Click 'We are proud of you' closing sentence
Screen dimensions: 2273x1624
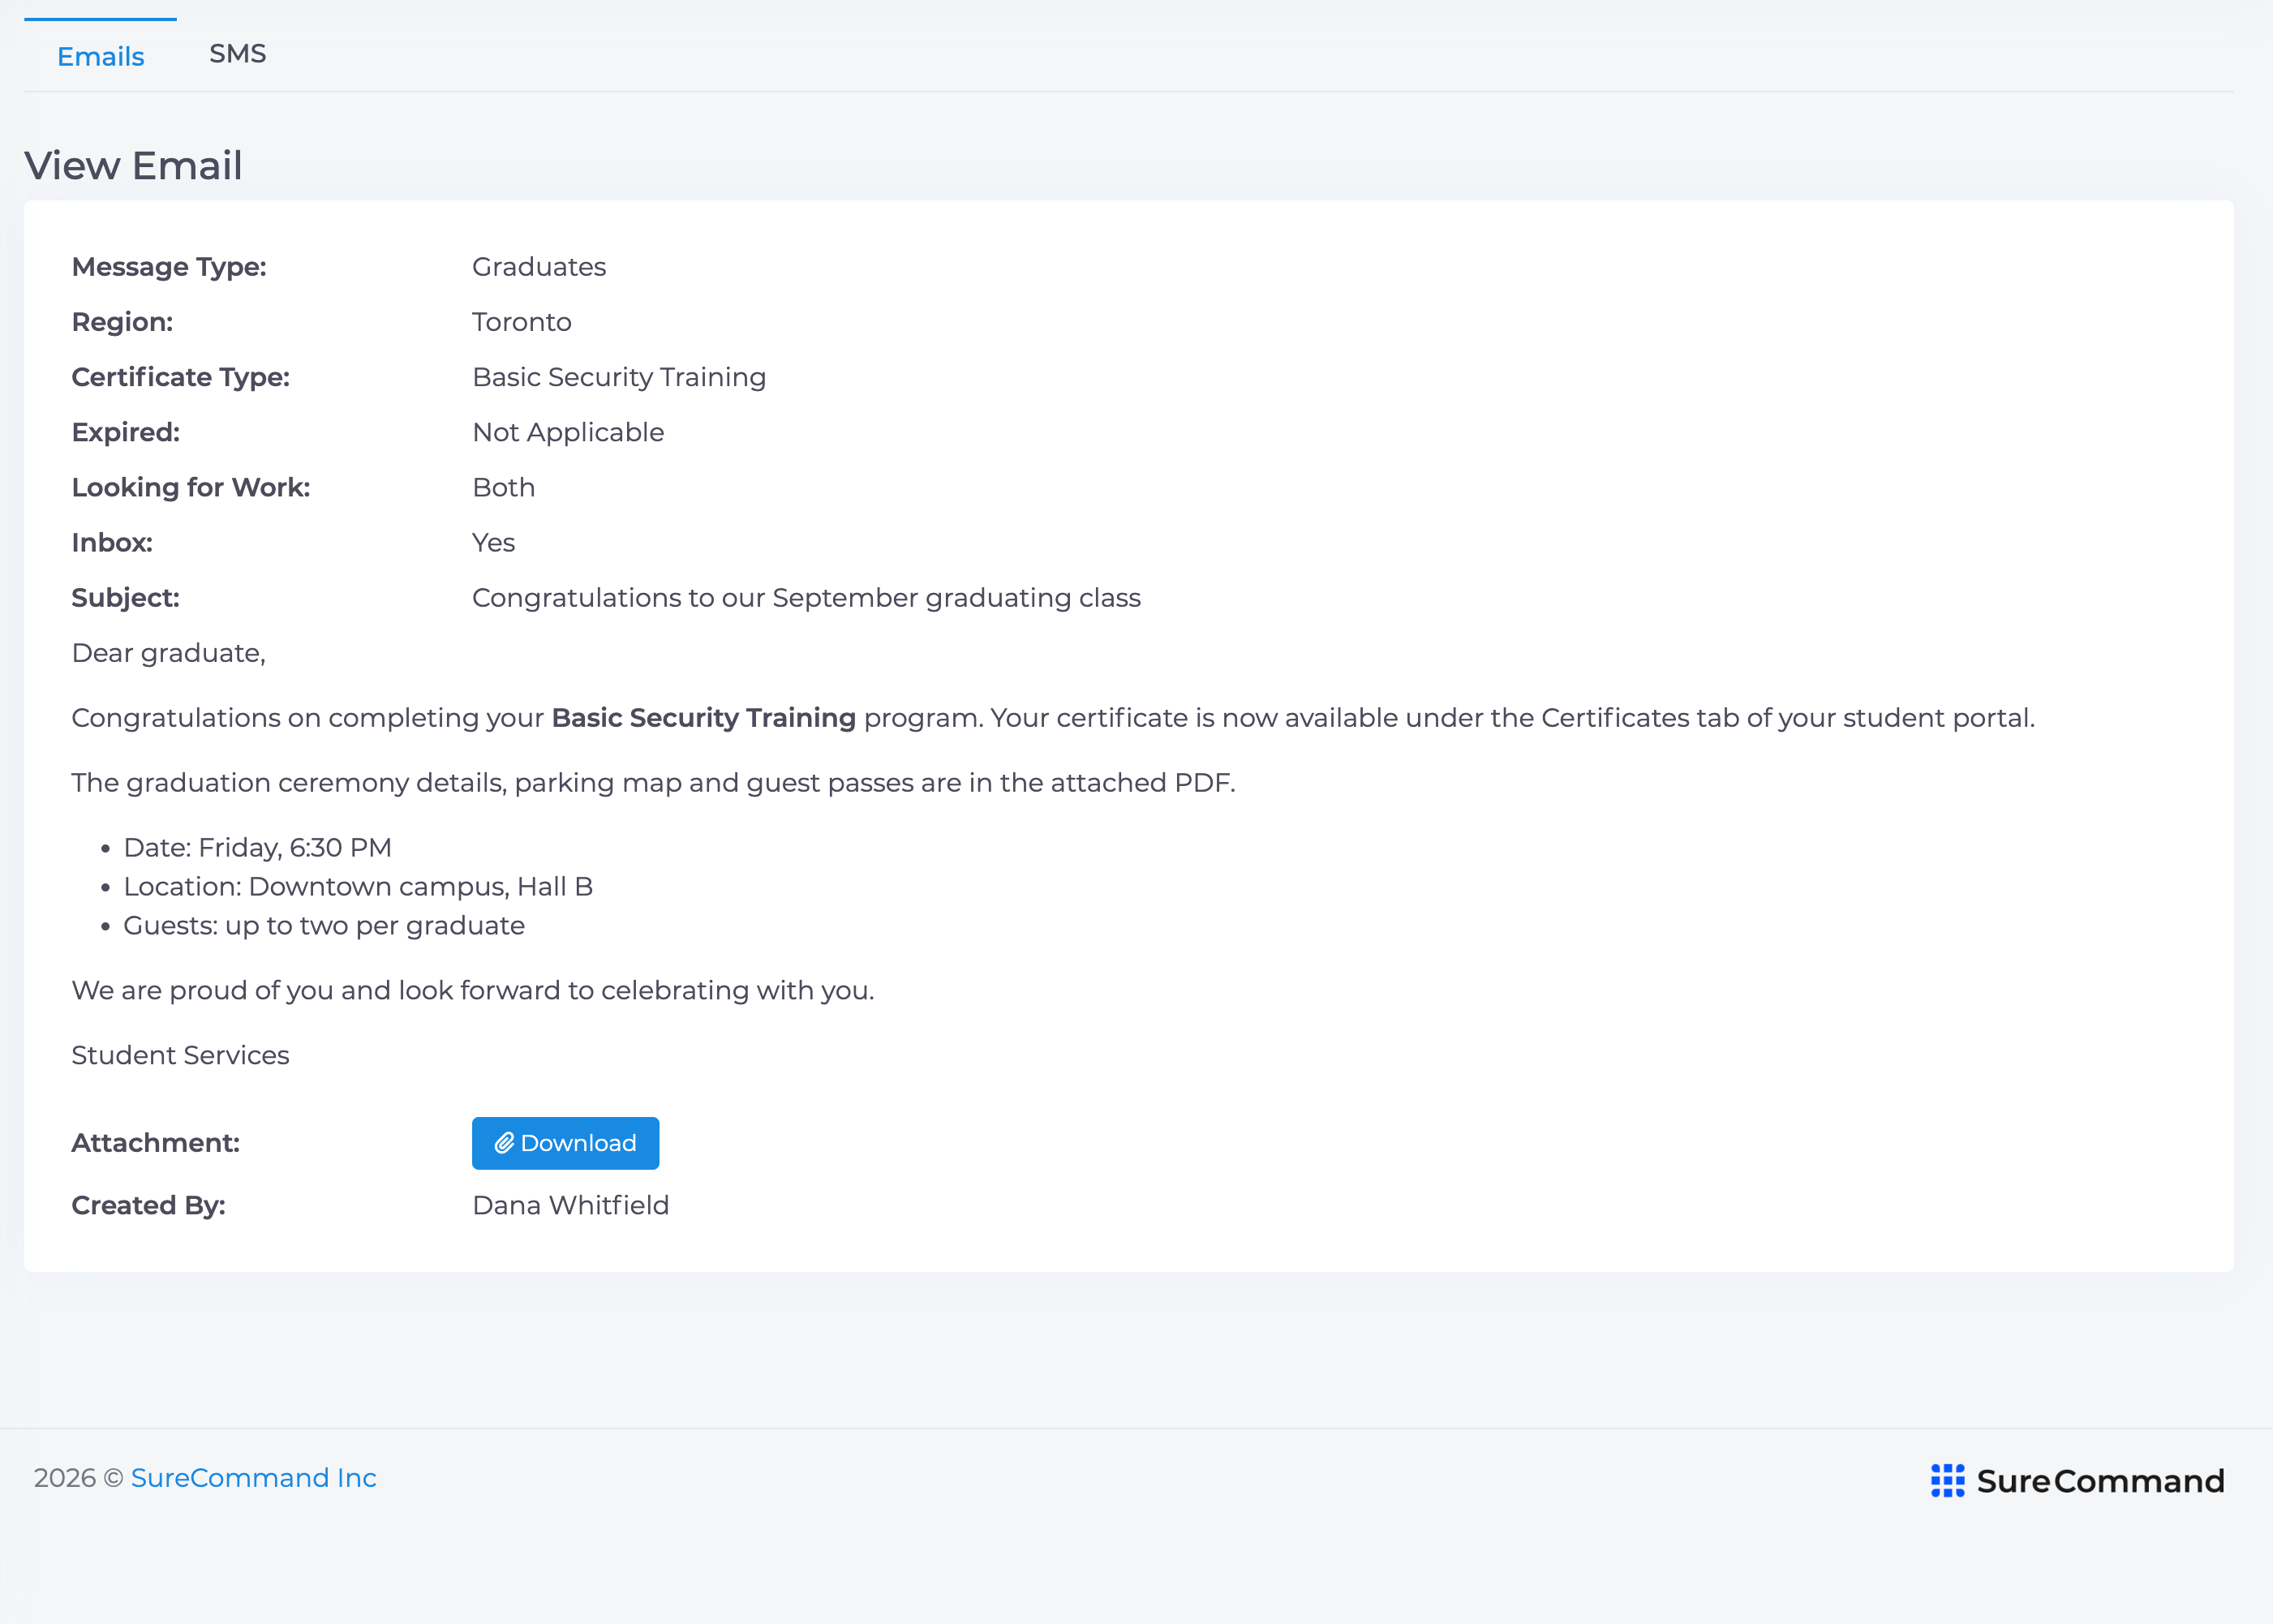tap(473, 991)
